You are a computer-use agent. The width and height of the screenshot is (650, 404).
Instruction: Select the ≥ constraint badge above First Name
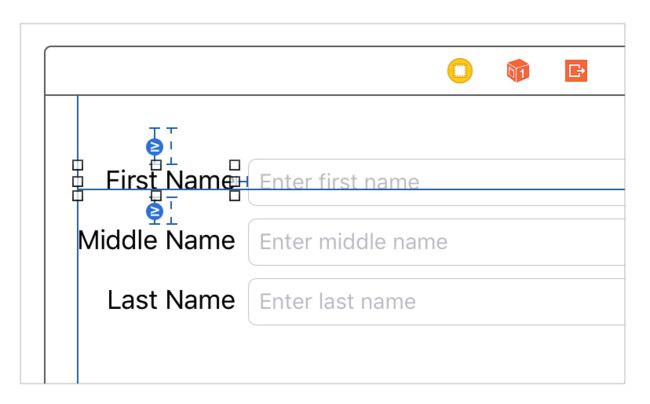(x=155, y=147)
